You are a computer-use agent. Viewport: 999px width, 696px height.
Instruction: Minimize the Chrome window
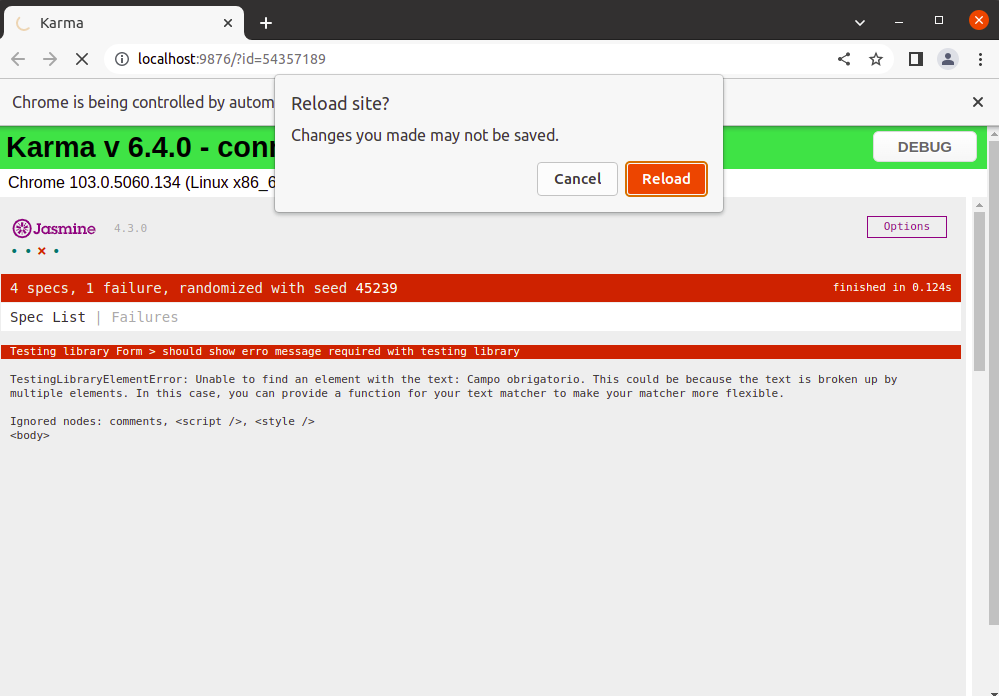click(x=898, y=22)
